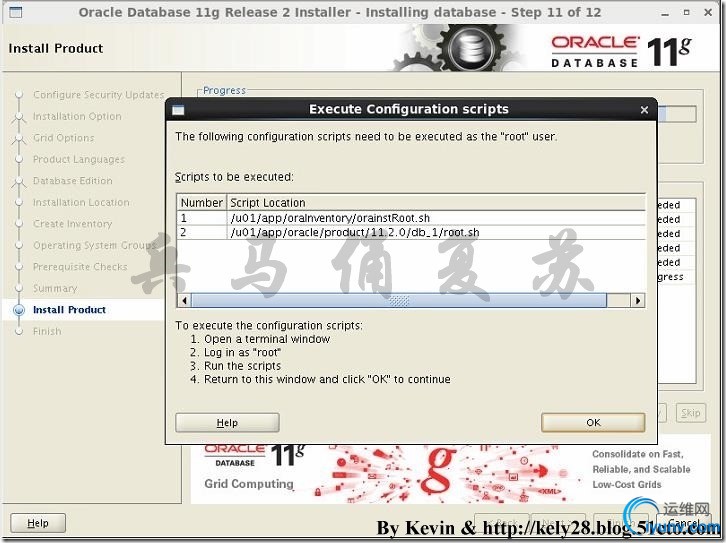
Task: Select Installation Option step
Action: click(x=77, y=116)
